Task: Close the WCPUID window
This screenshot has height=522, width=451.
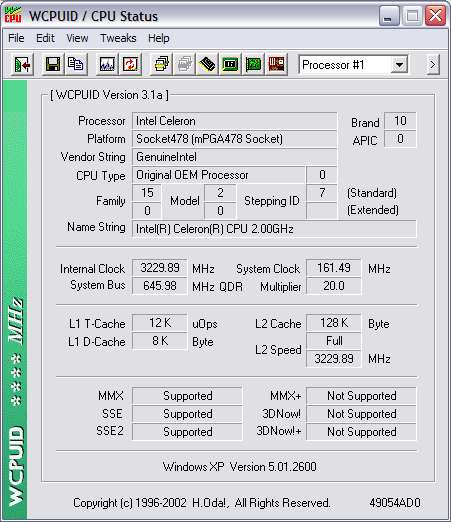Action: (435, 16)
